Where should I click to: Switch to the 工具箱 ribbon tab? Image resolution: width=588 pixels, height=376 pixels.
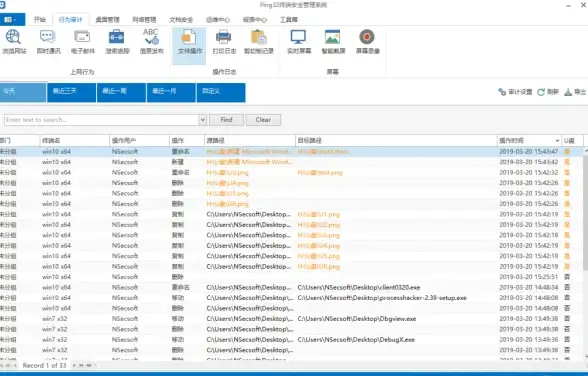[x=289, y=19]
